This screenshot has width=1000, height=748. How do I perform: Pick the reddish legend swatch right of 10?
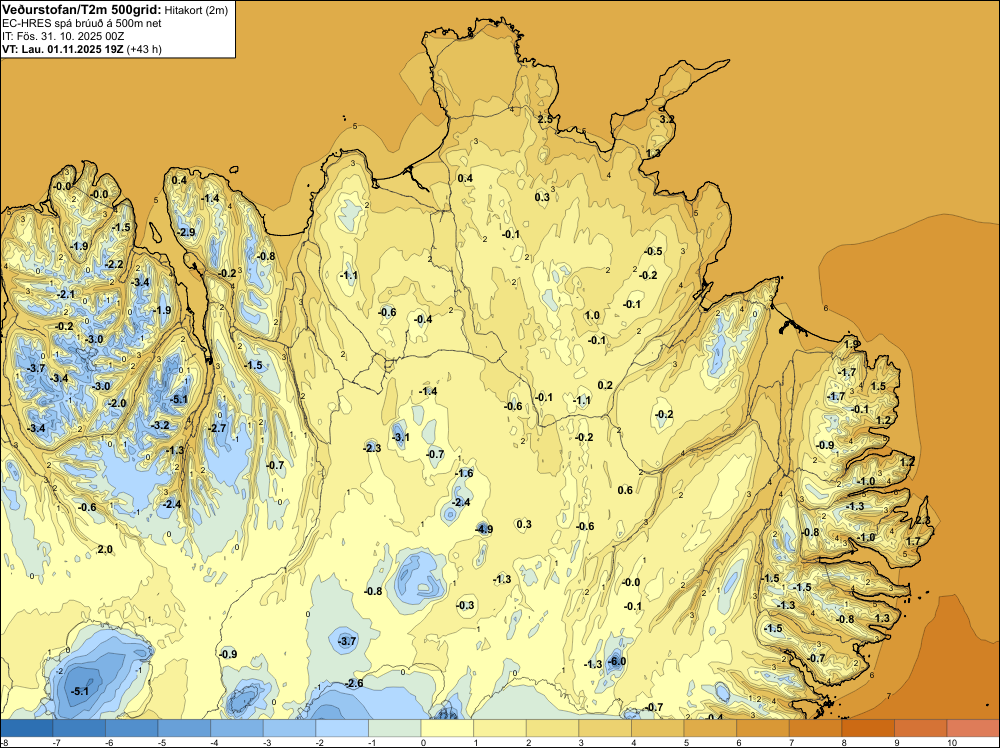[x=973, y=728]
